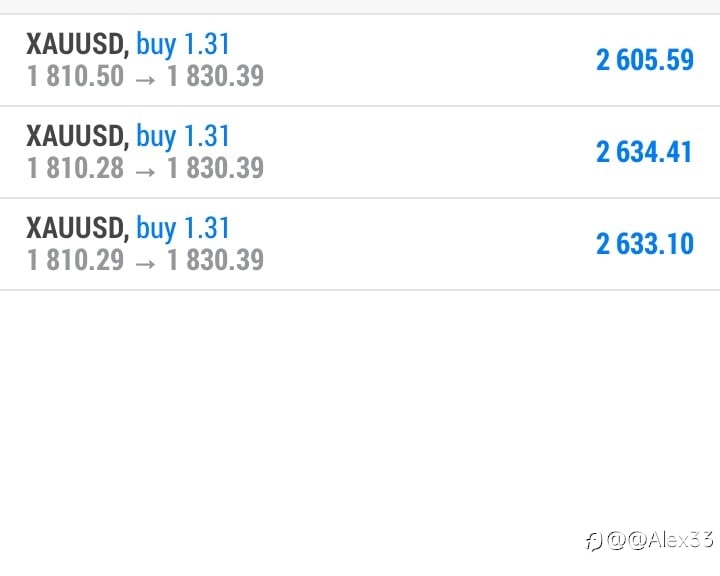Image resolution: width=720 pixels, height=576 pixels.
Task: Click the arrow in the 1 810.28 trade row
Action: [x=145, y=172]
